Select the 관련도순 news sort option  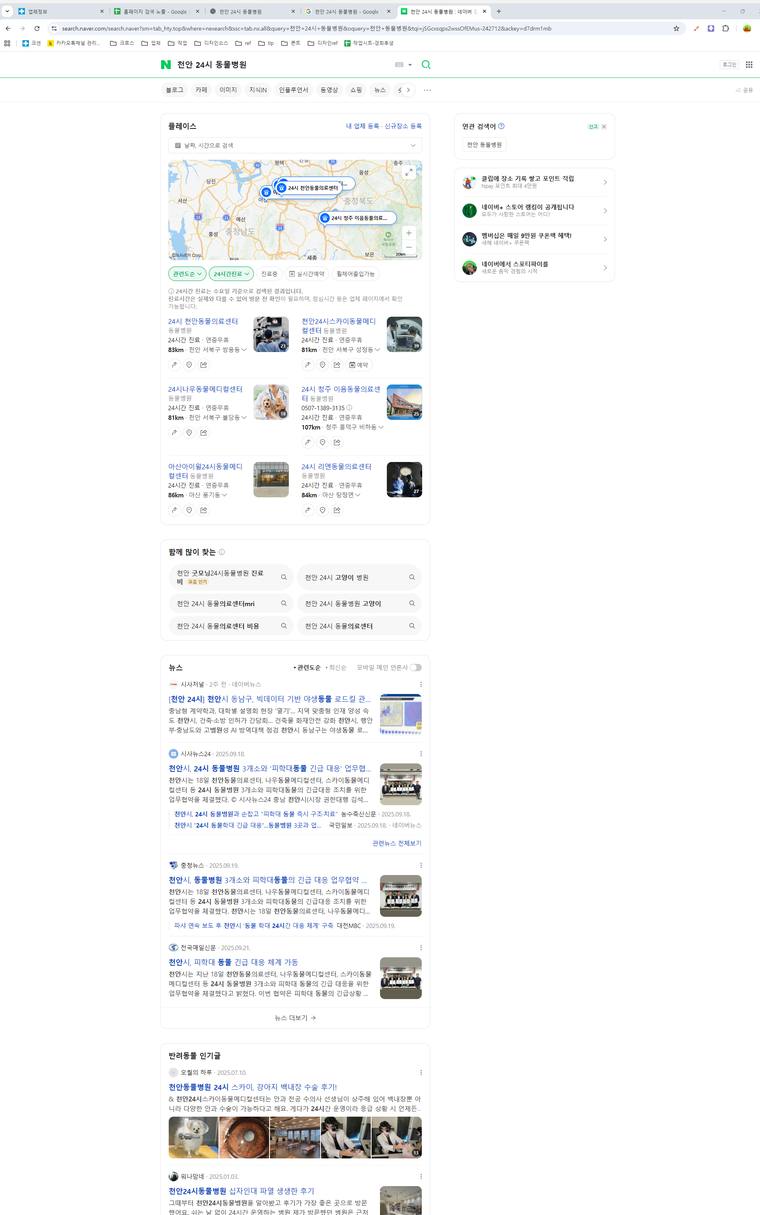(x=307, y=667)
